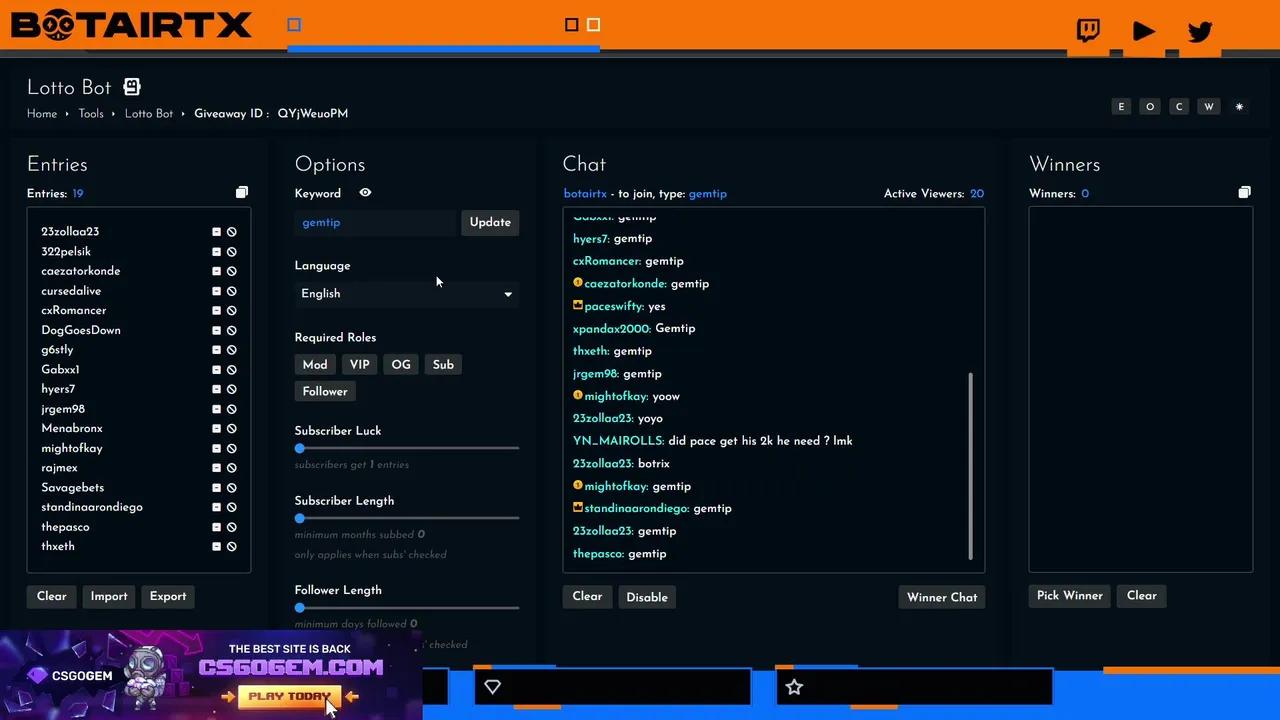Click the star icon in bottom bar
Image resolution: width=1280 pixels, height=720 pixels.
pos(794,687)
